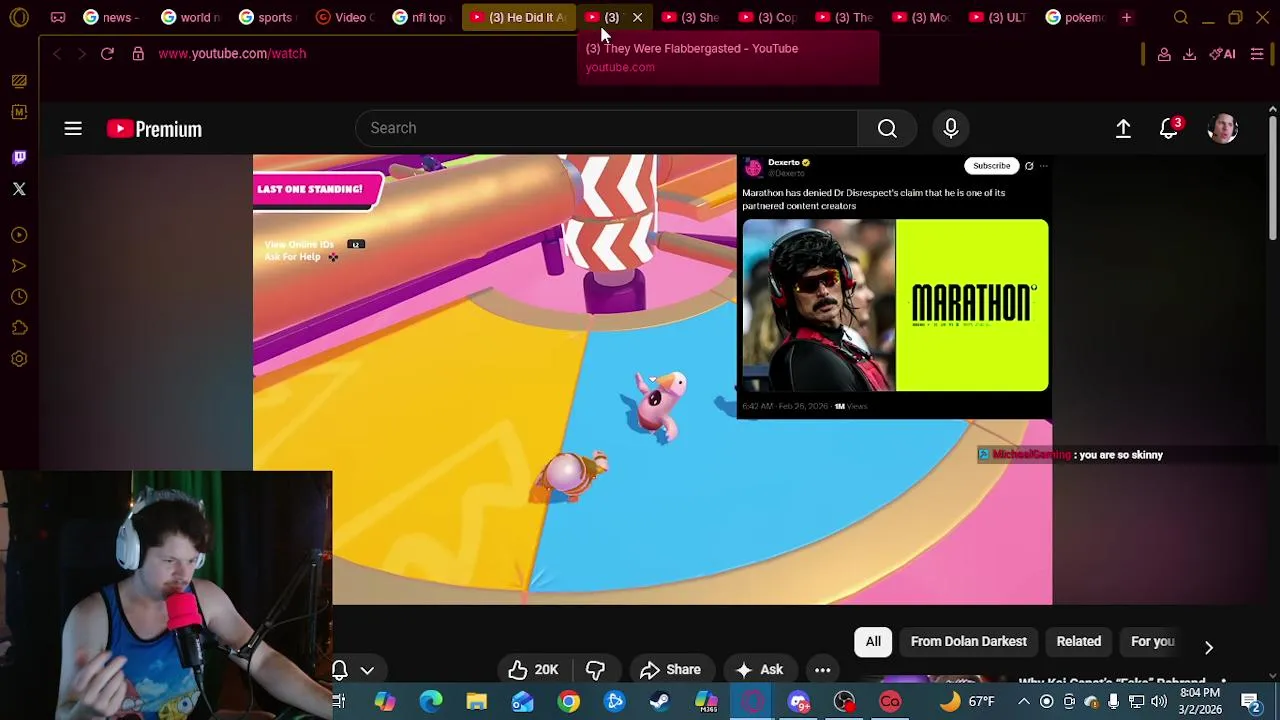Click the Subscribe button in Dexerto tweet
The width and height of the screenshot is (1280, 720).
click(x=991, y=166)
